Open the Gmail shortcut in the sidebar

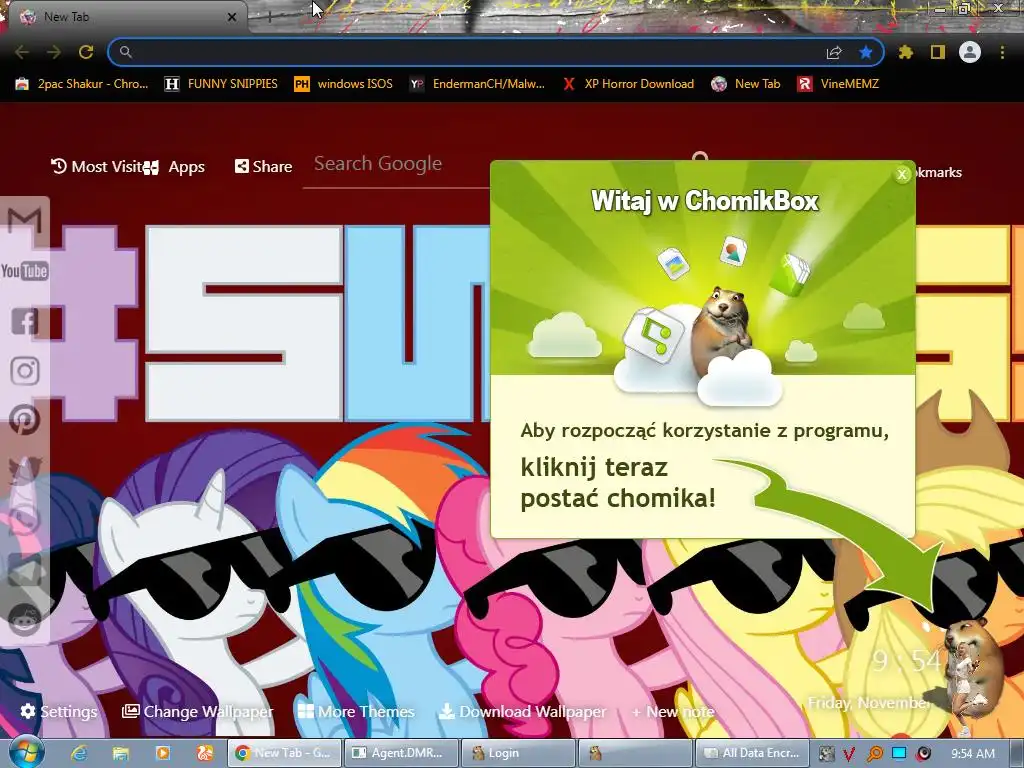click(25, 221)
